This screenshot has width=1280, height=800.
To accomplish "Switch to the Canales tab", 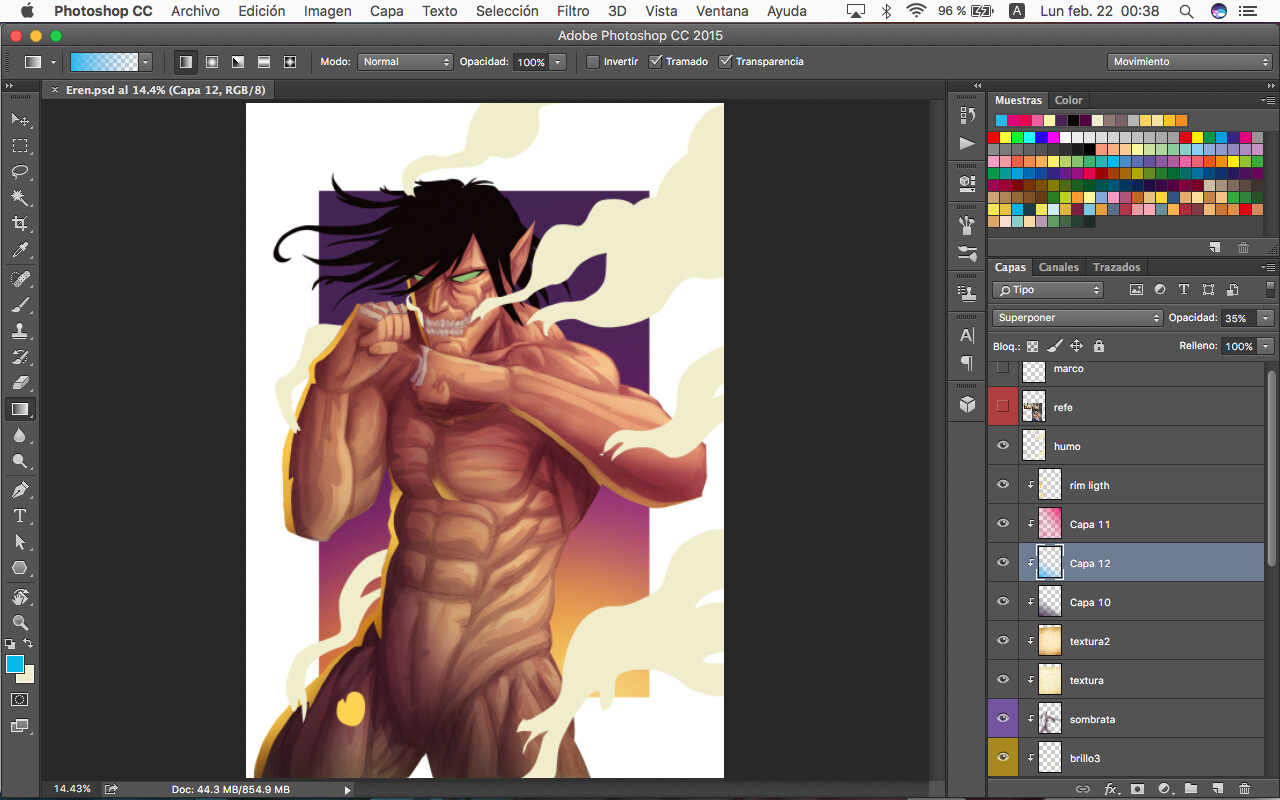I will tap(1058, 267).
